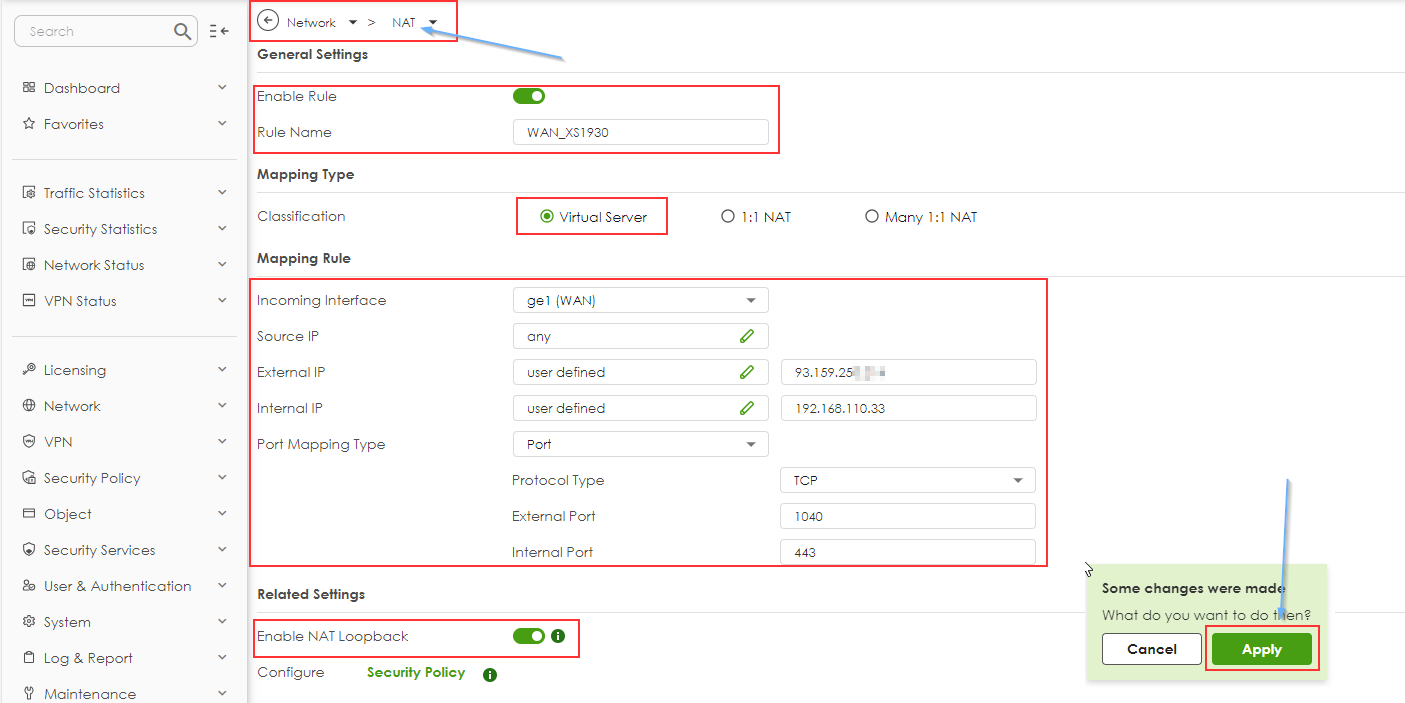The height and width of the screenshot is (703, 1405).
Task: Open the Protocol Type dropdown
Action: tap(907, 481)
